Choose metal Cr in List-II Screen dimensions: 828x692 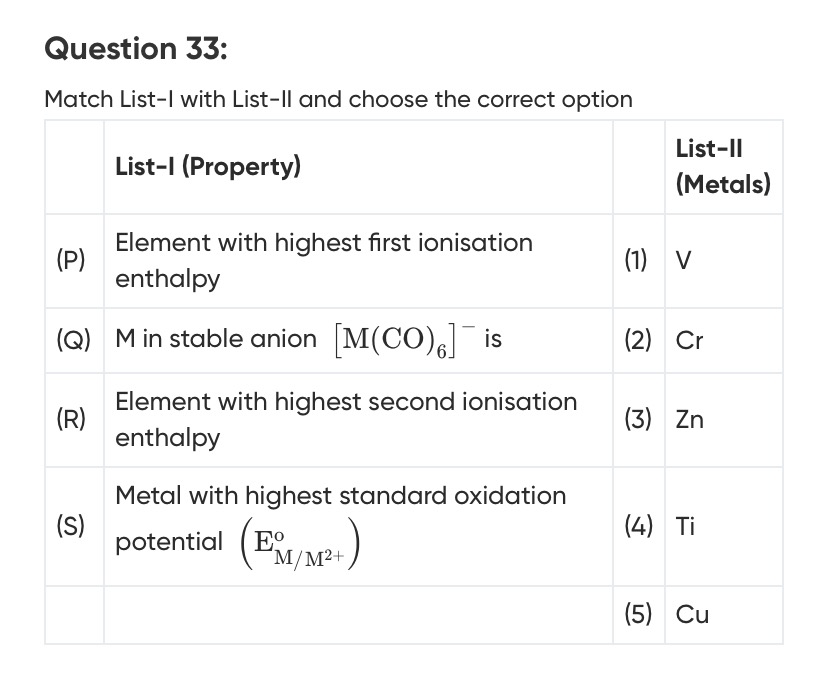(x=689, y=340)
